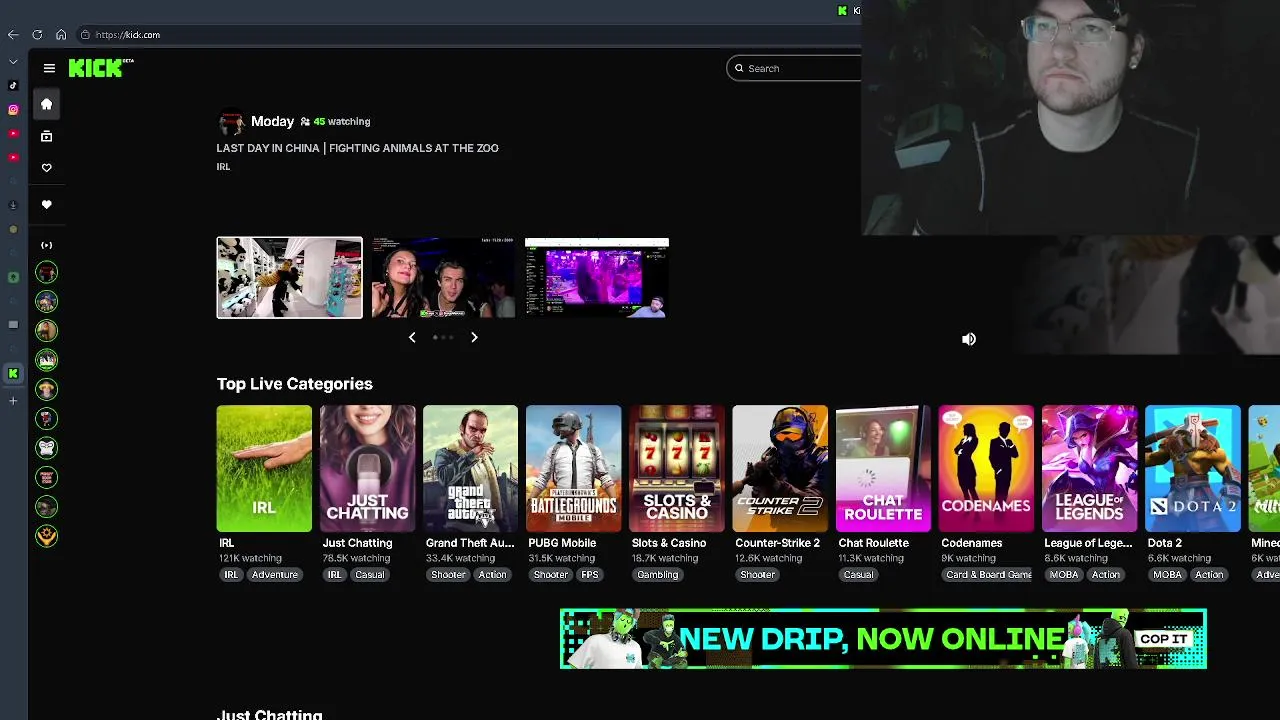1280x720 pixels.
Task: Open the League of Legends category card
Action: pos(1089,468)
